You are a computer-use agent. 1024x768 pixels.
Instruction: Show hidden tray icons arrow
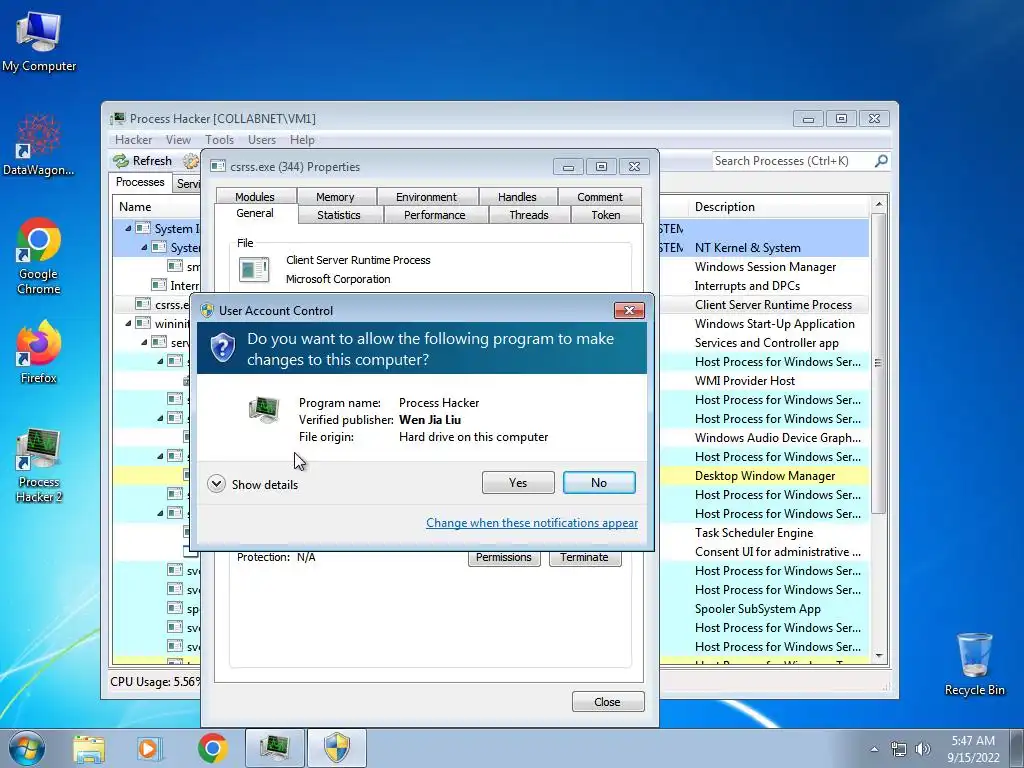[874, 749]
